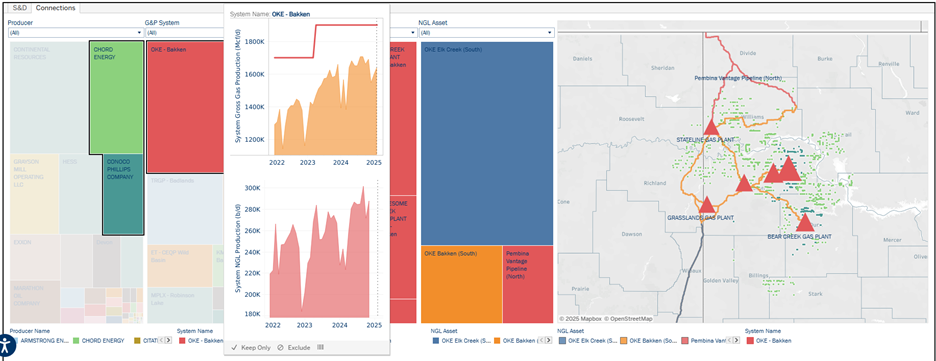Click the accessibility icon at bottom left

tap(6, 345)
